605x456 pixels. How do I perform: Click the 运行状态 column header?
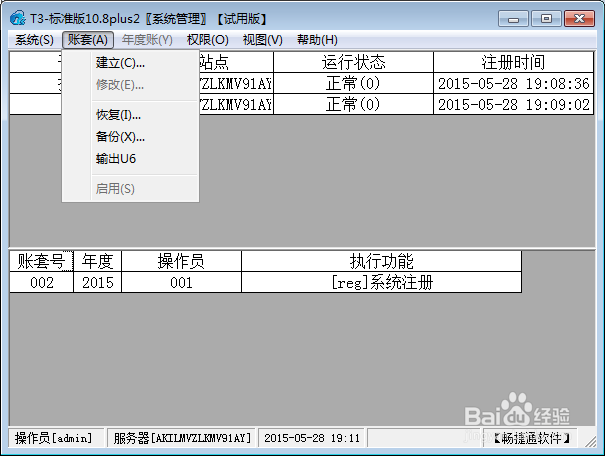[353, 62]
